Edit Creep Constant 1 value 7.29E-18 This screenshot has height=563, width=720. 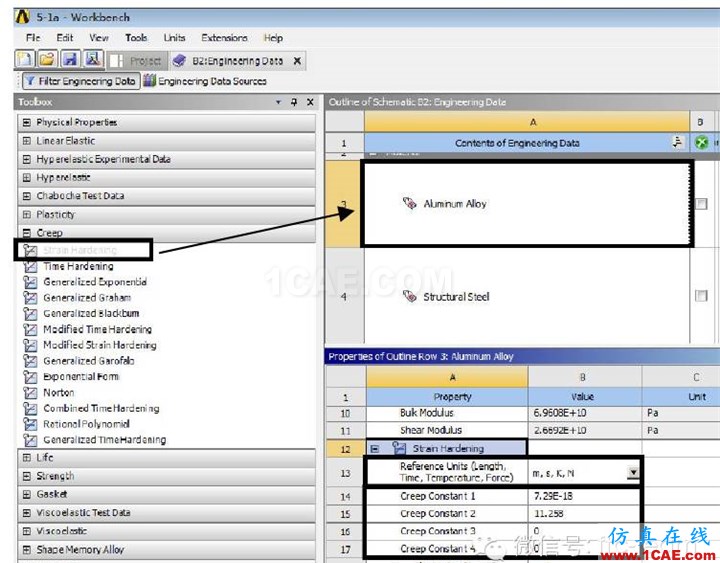(584, 496)
